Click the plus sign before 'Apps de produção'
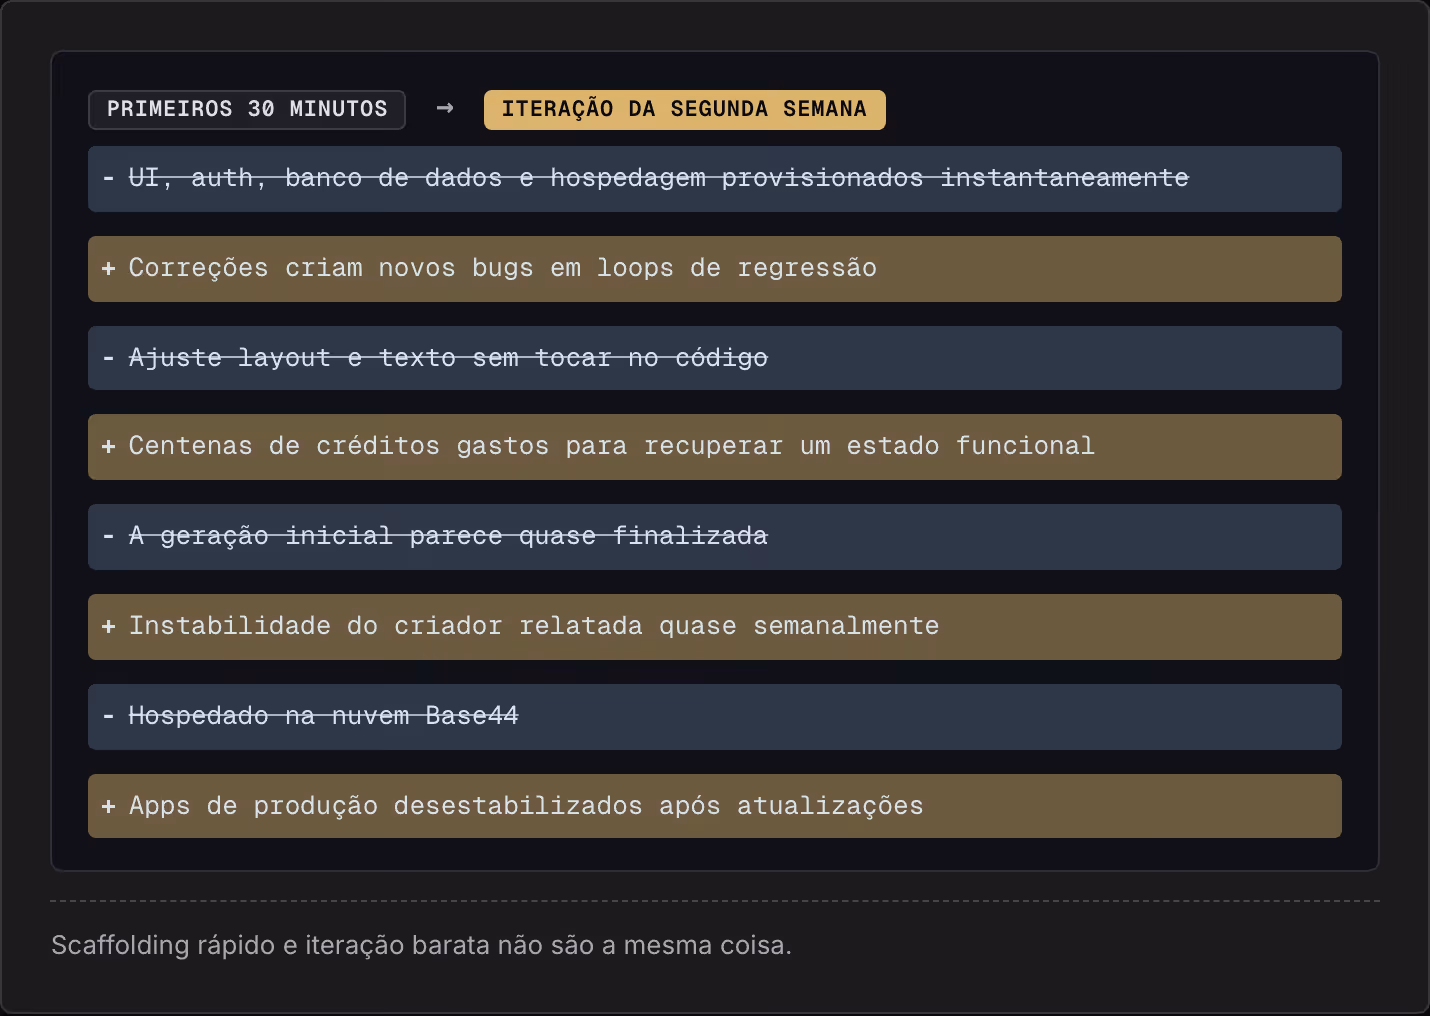Image resolution: width=1430 pixels, height=1016 pixels. click(x=108, y=806)
